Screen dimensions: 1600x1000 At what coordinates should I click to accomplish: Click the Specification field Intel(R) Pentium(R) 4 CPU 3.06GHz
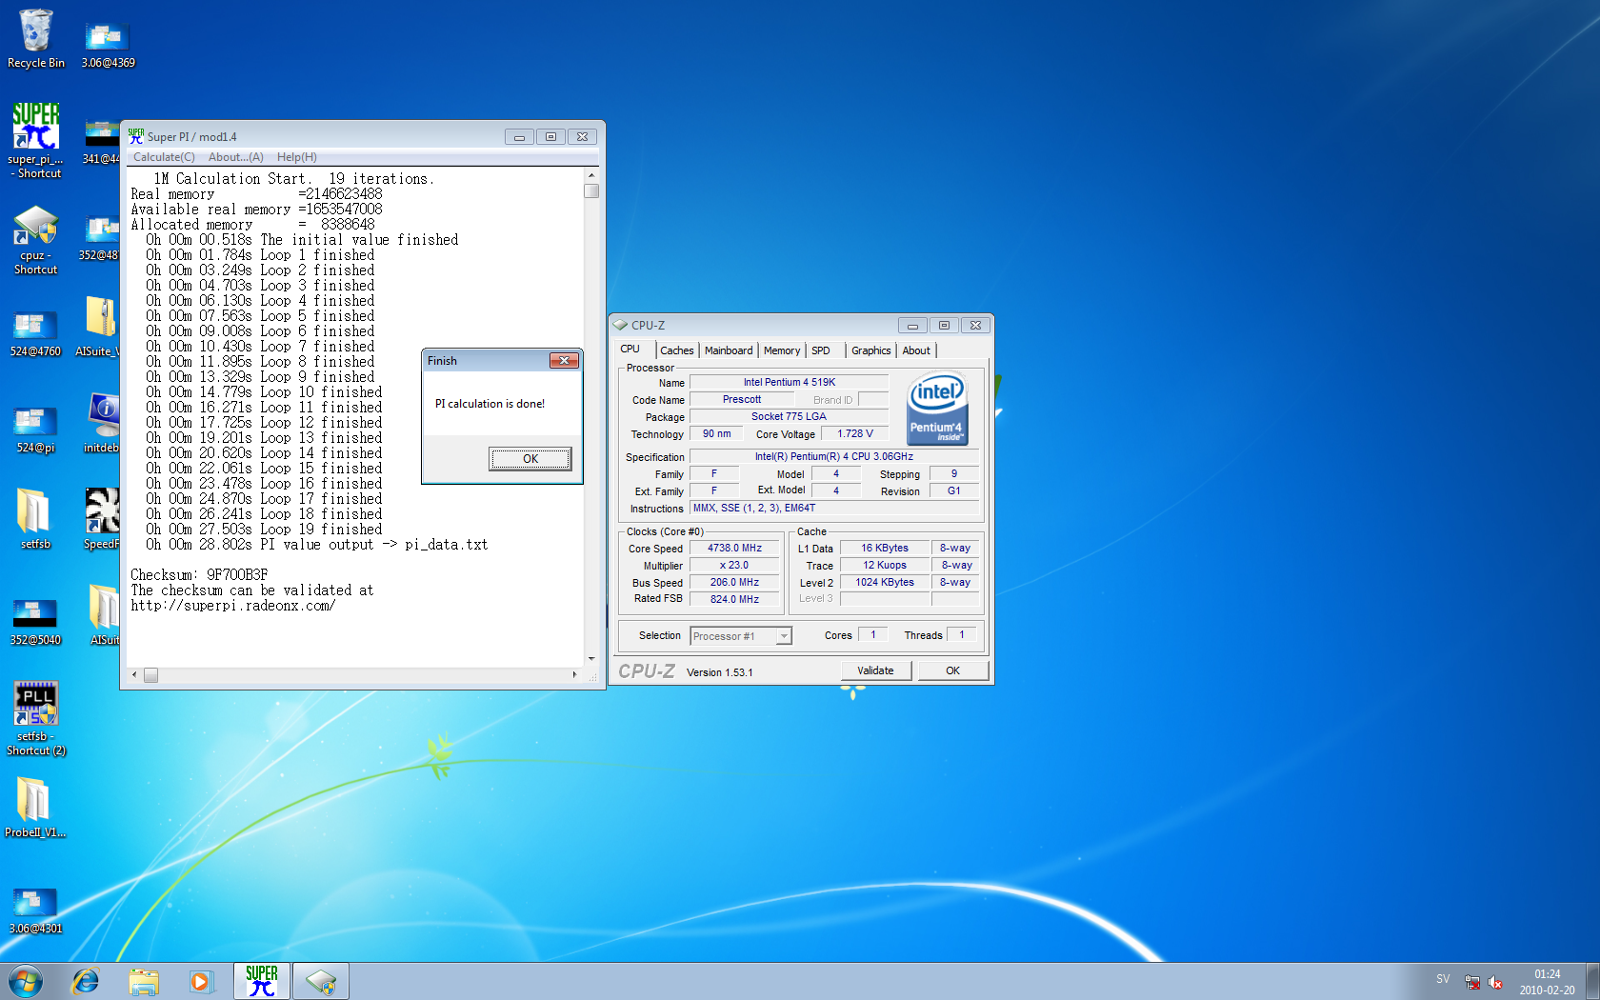point(834,456)
